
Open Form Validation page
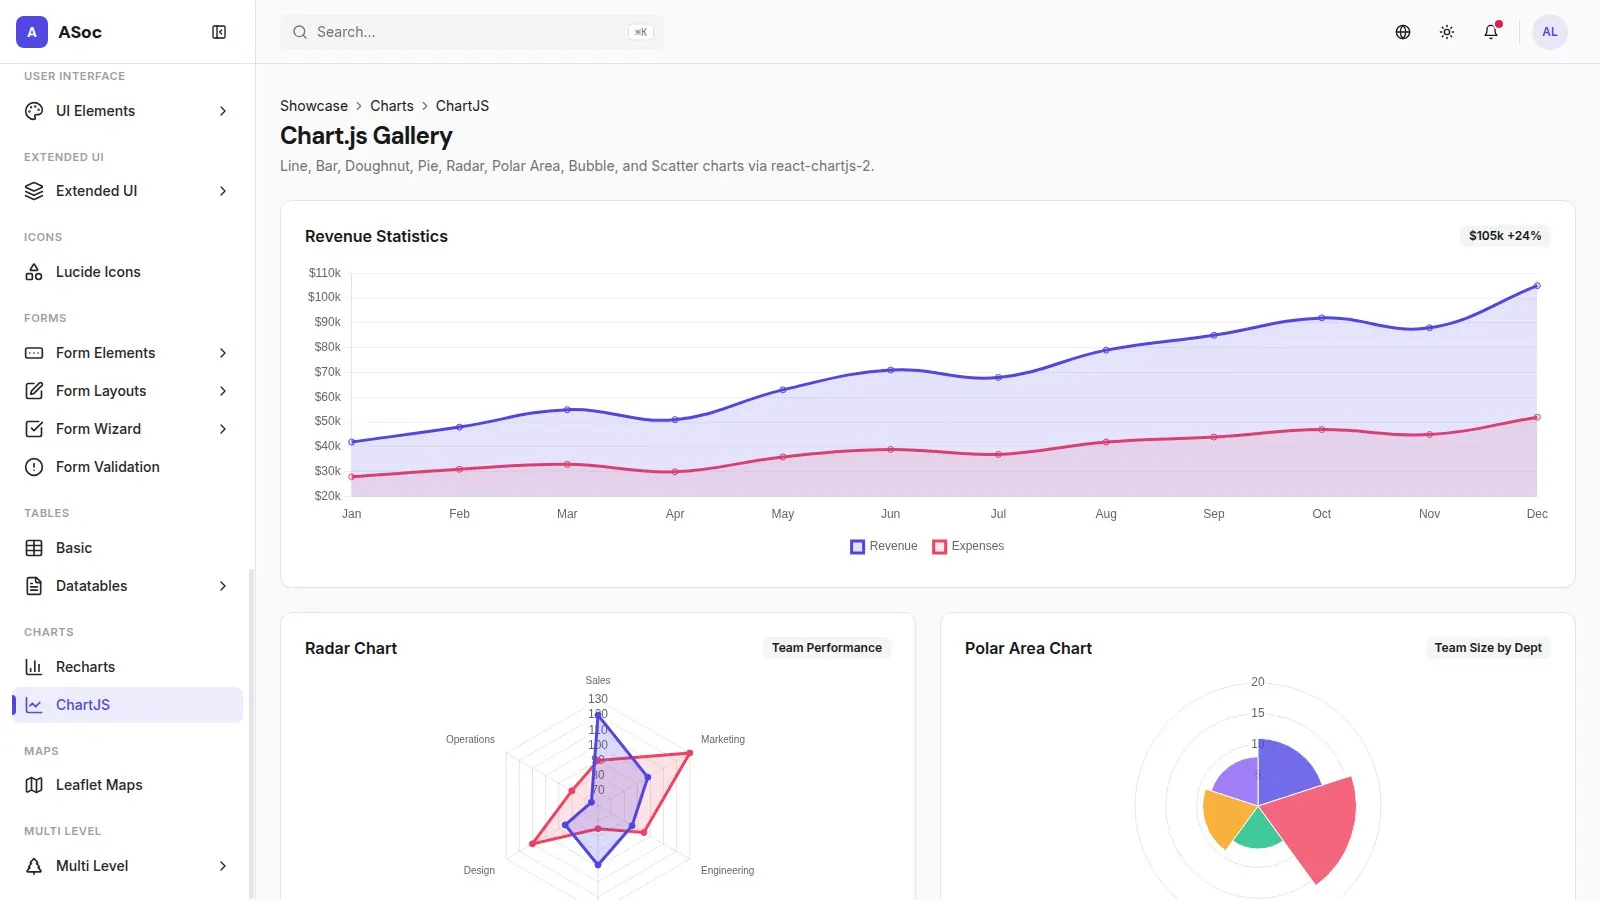127,467
